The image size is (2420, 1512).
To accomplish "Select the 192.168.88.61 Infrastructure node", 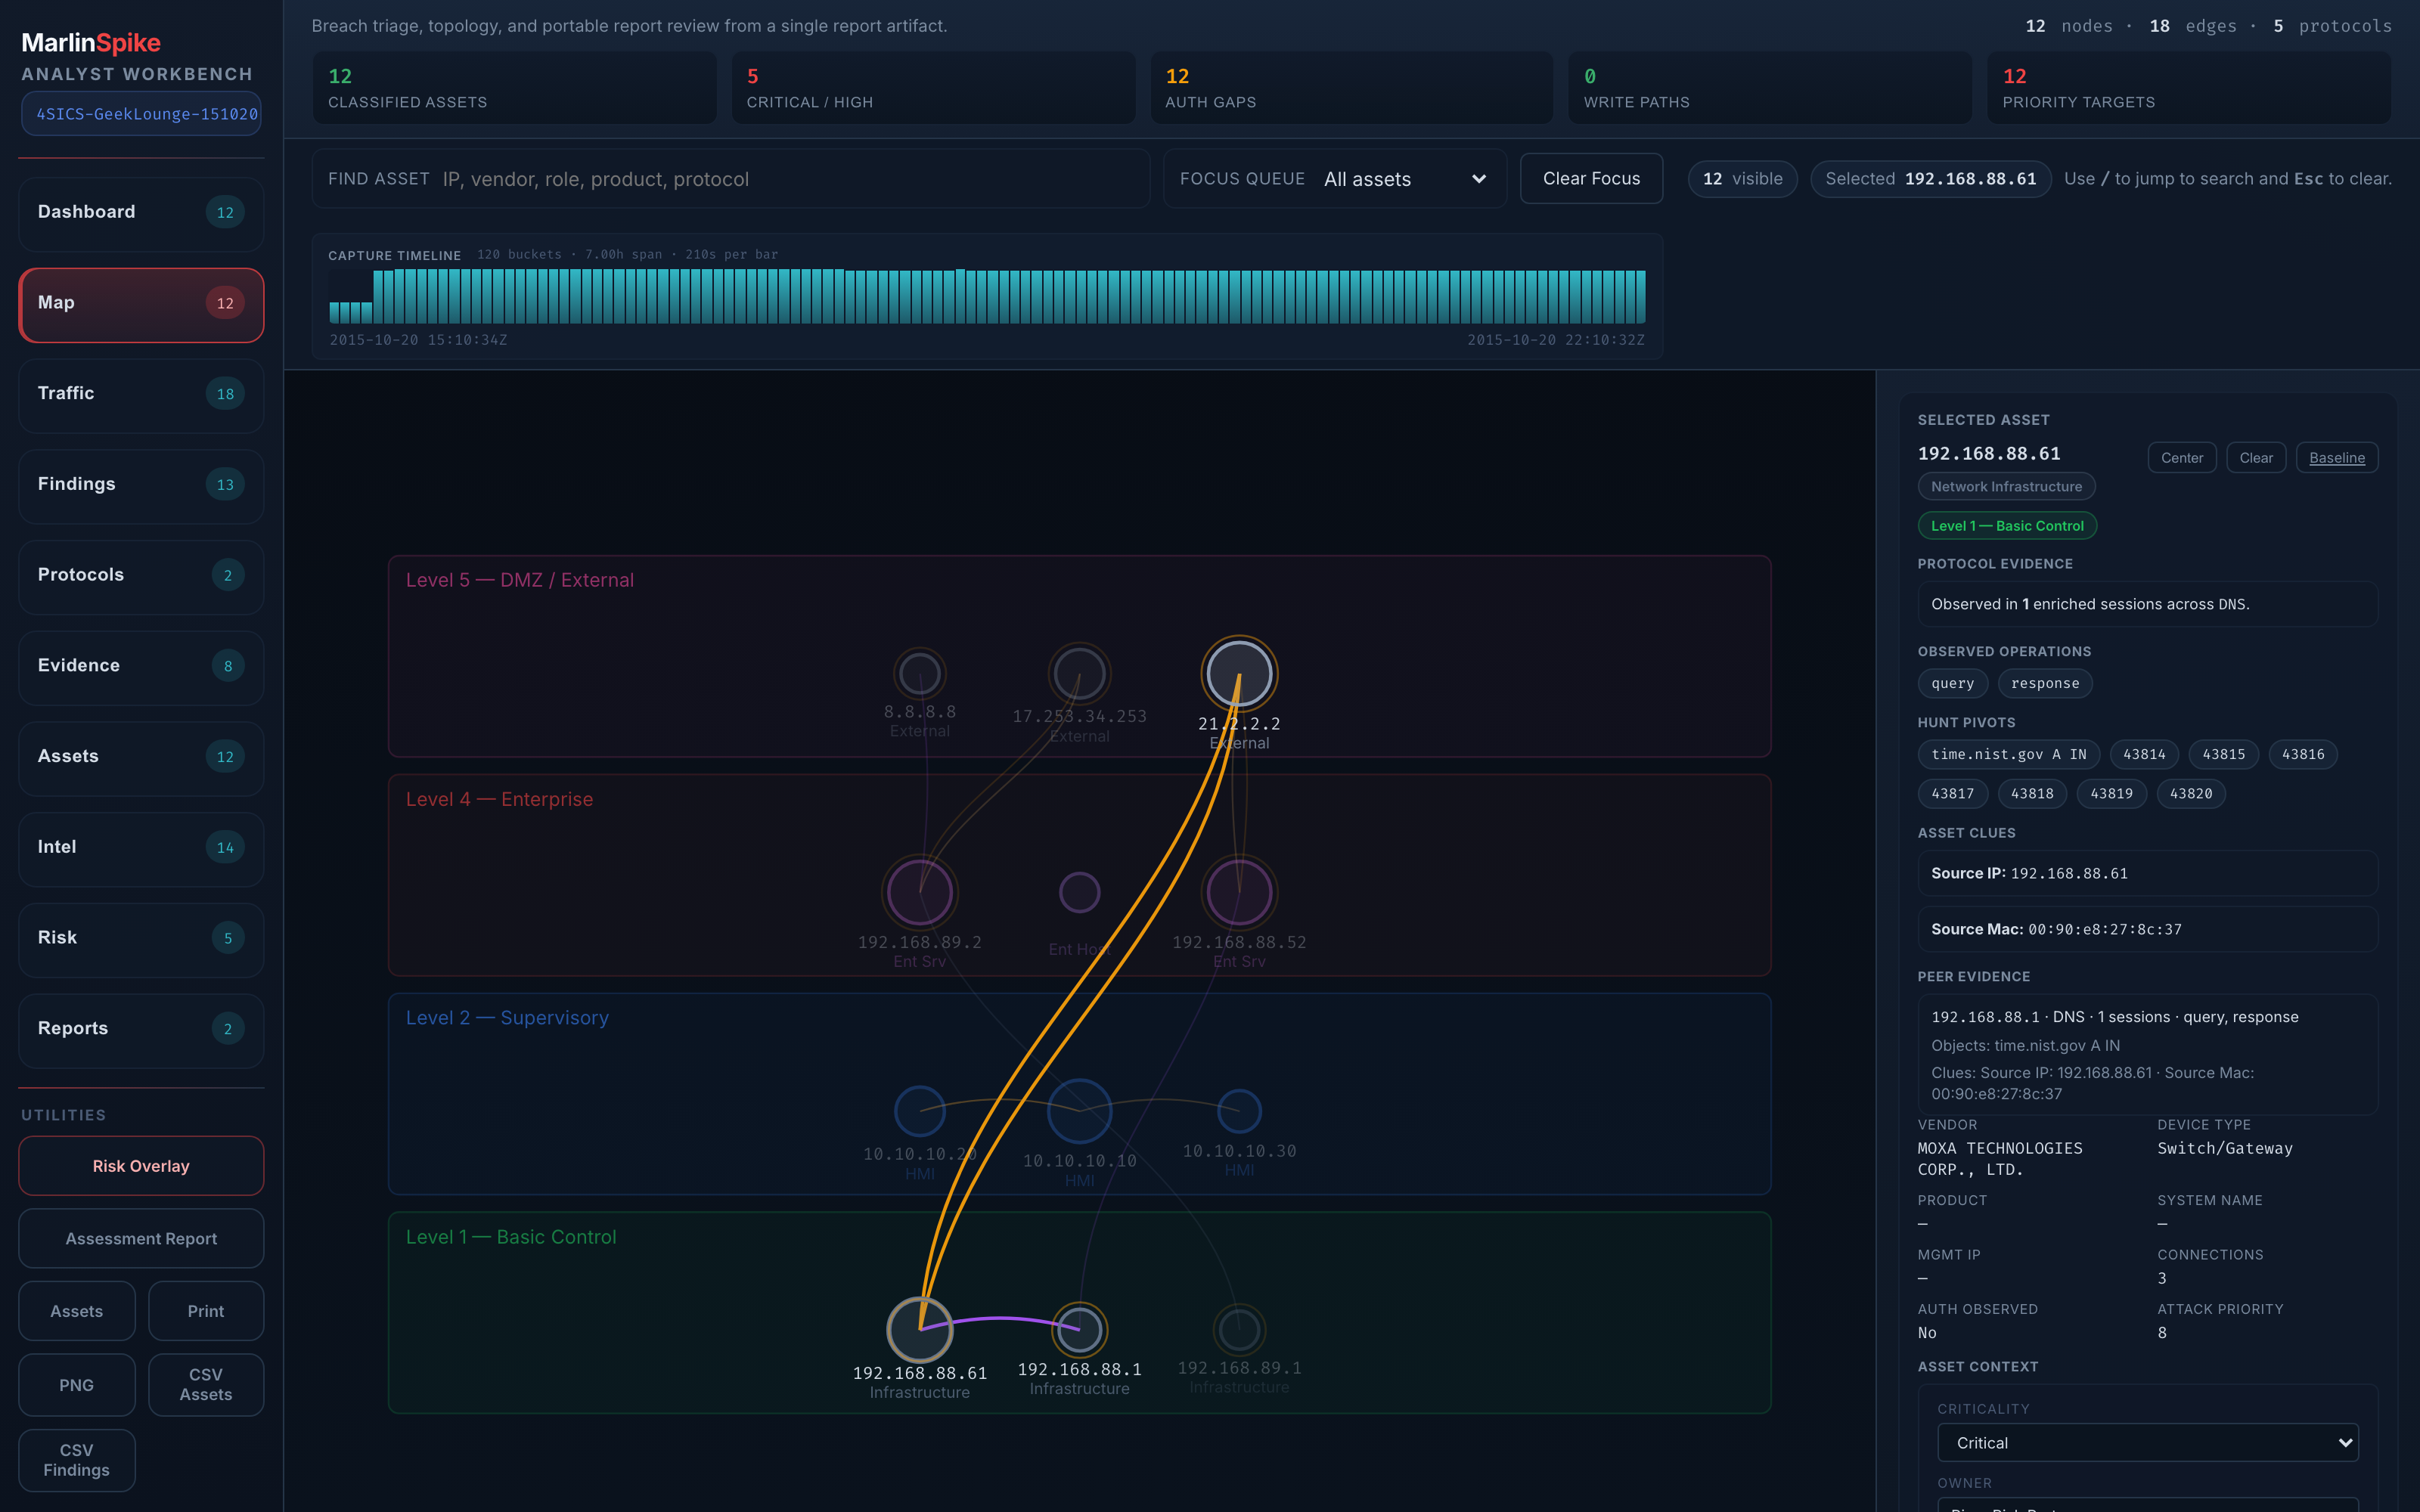I will (920, 1330).
